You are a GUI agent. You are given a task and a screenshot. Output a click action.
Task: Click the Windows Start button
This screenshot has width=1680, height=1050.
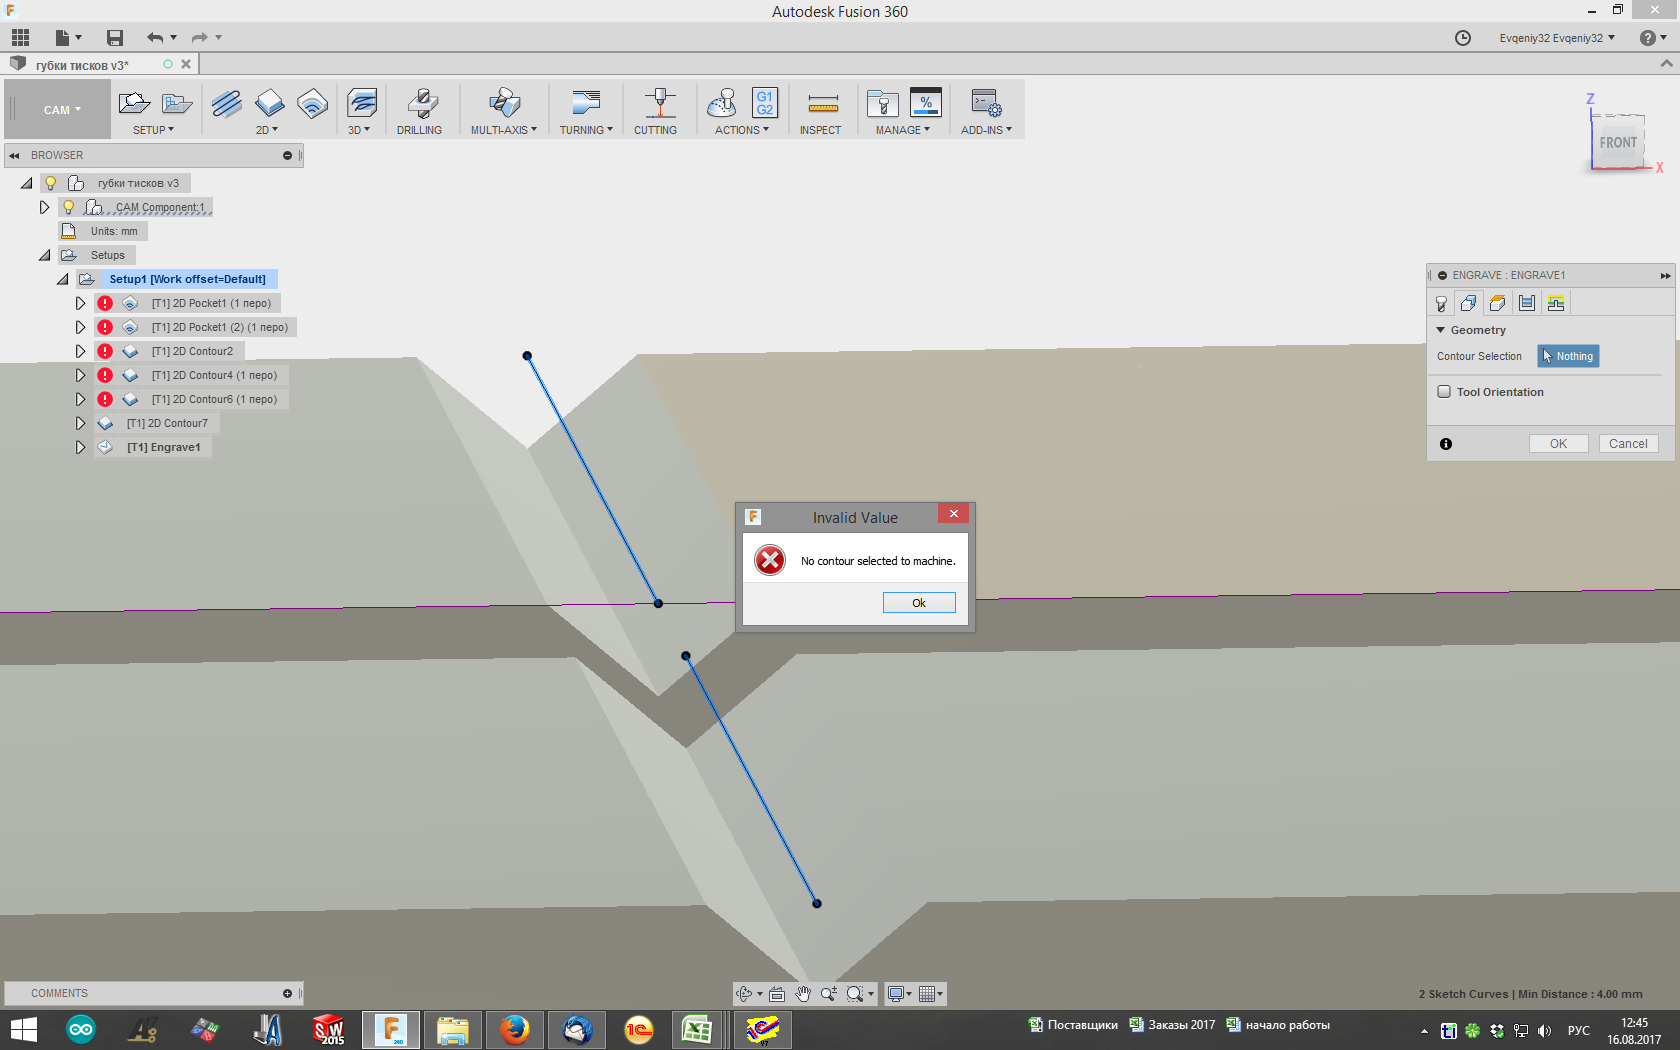(23, 1030)
